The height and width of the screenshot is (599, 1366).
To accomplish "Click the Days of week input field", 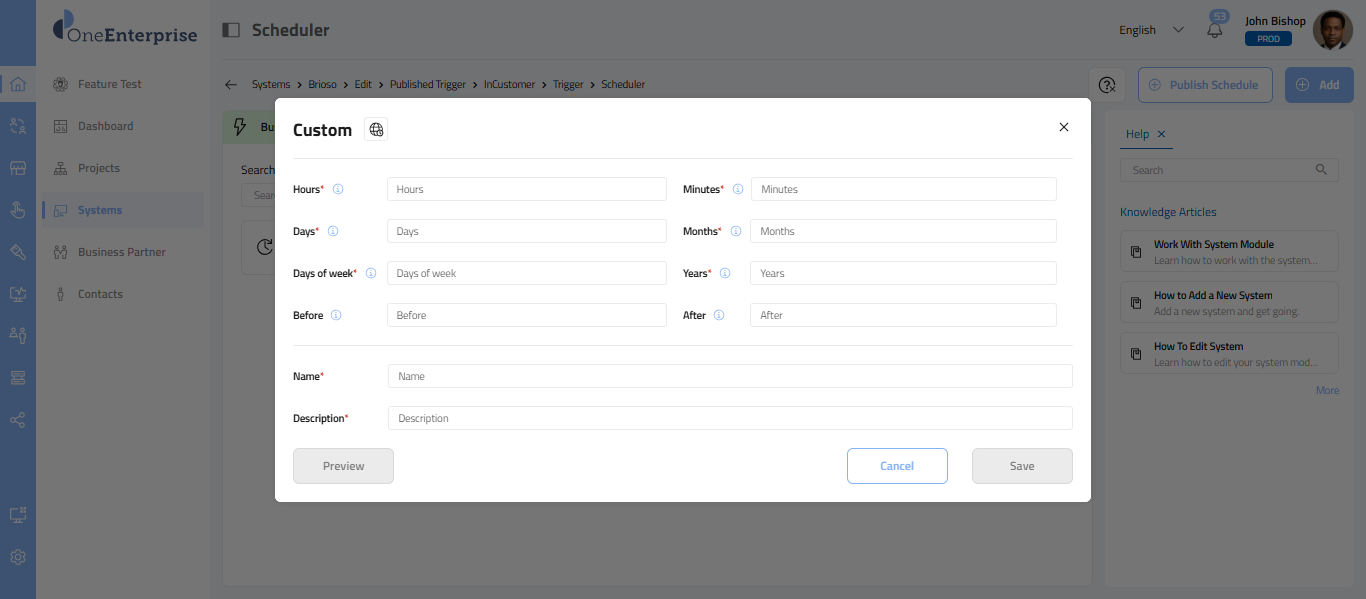I will 526,273.
